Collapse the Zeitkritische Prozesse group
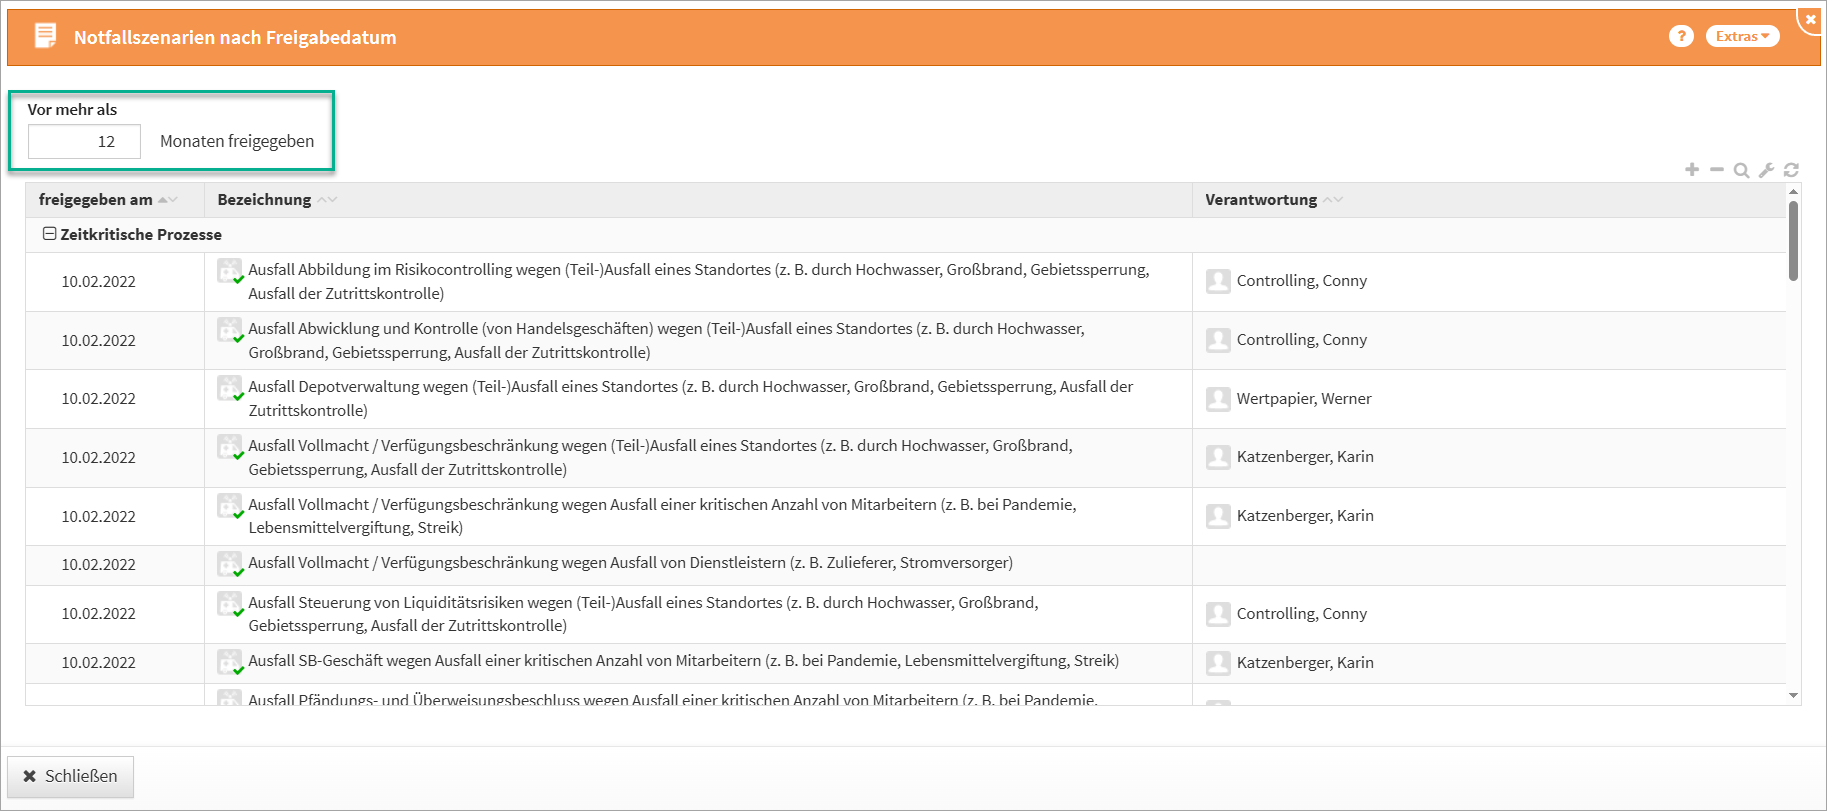Image resolution: width=1827 pixels, height=811 pixels. [x=49, y=234]
